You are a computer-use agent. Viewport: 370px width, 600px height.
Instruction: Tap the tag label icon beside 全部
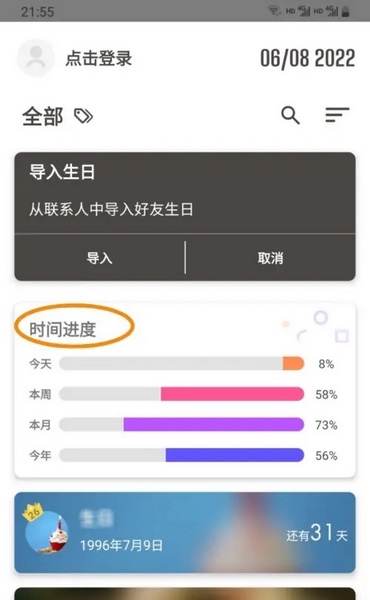83,116
